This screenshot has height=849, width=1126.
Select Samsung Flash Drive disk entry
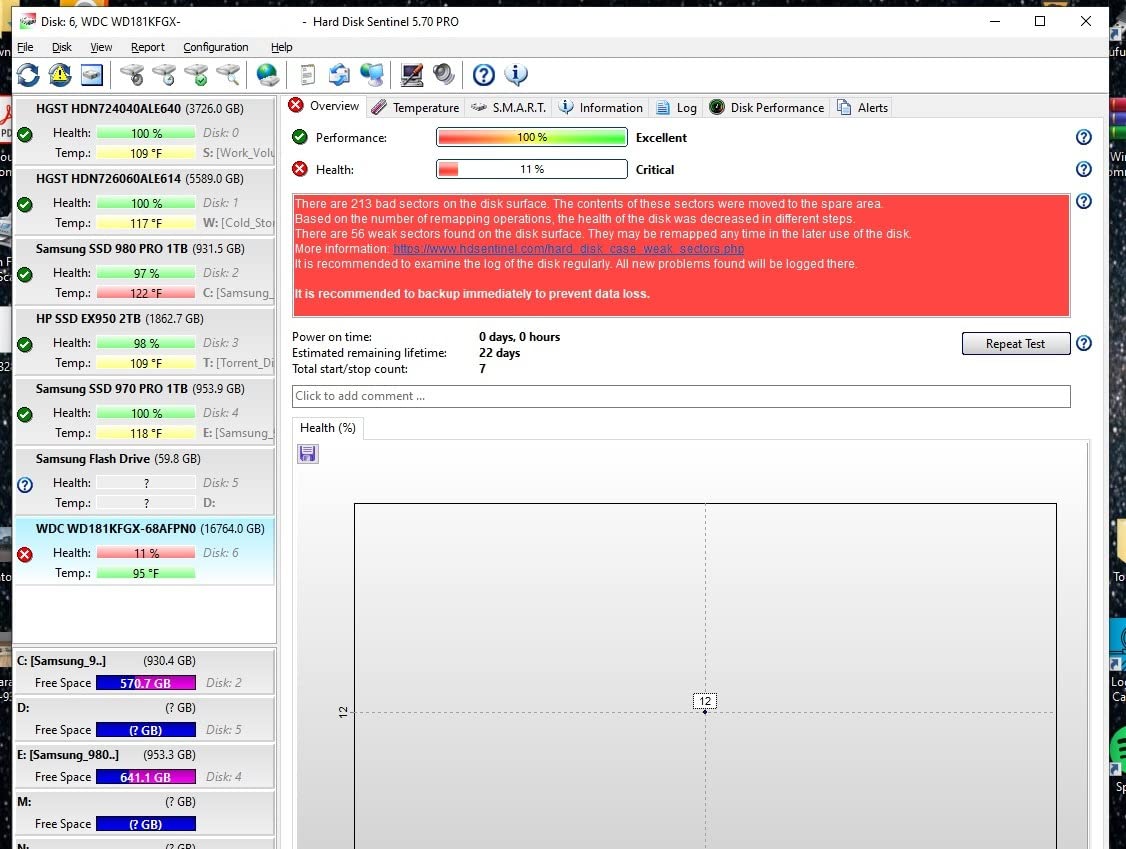pyautogui.click(x=144, y=481)
